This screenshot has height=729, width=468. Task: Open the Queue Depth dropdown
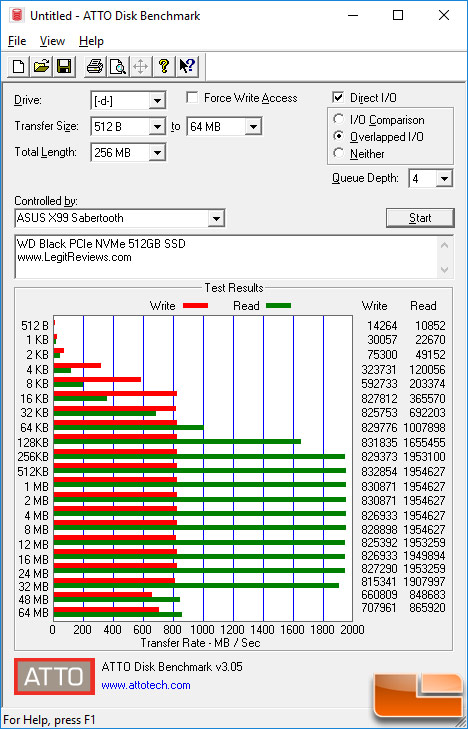pyautogui.click(x=444, y=179)
